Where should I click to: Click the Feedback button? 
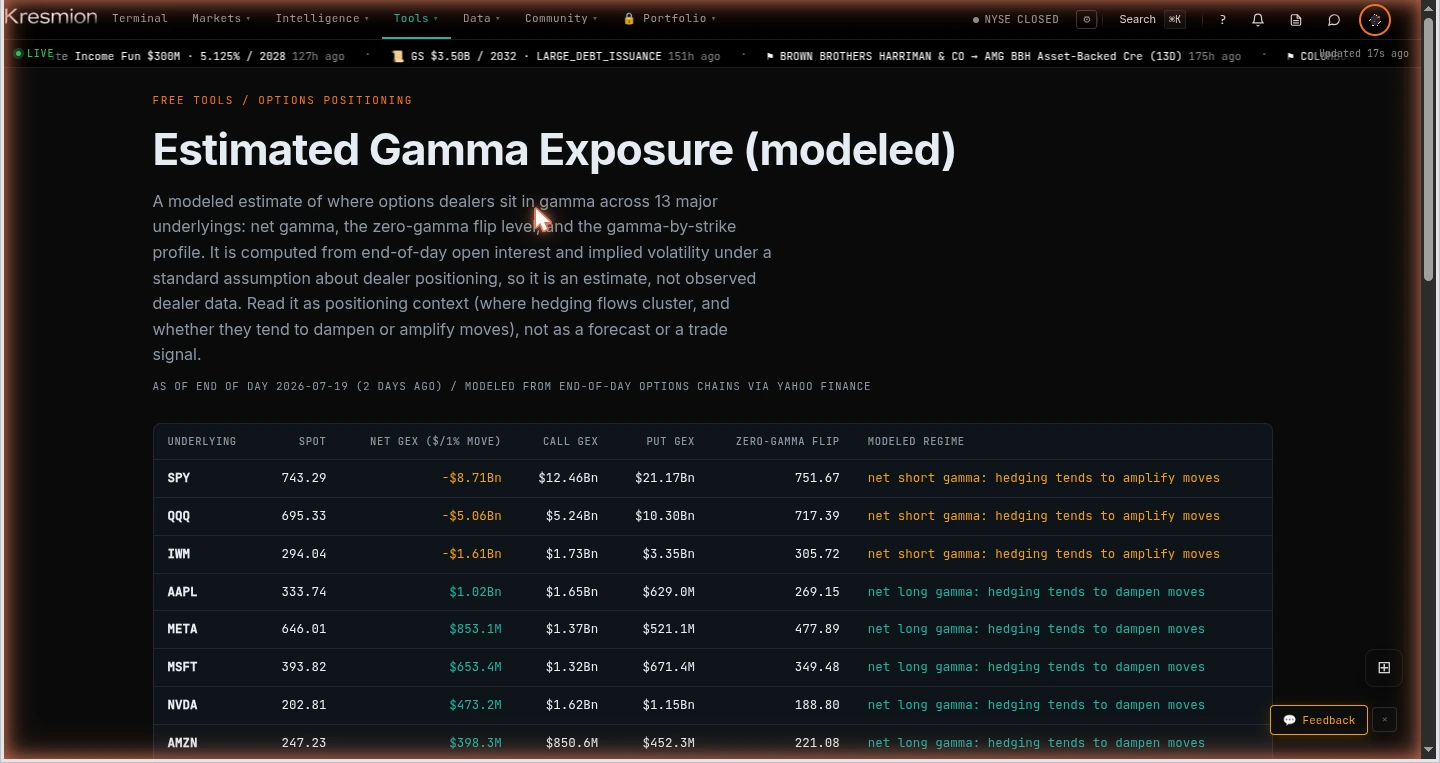tap(1319, 720)
